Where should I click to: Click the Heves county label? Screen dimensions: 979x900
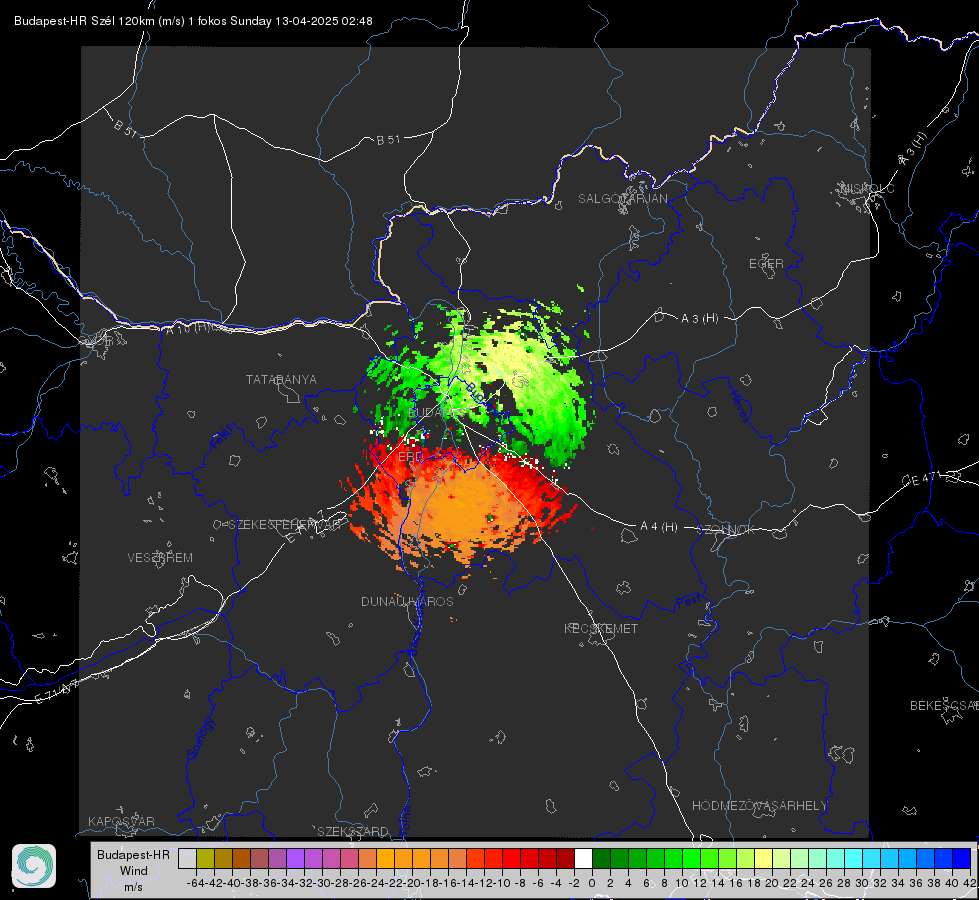[739, 406]
